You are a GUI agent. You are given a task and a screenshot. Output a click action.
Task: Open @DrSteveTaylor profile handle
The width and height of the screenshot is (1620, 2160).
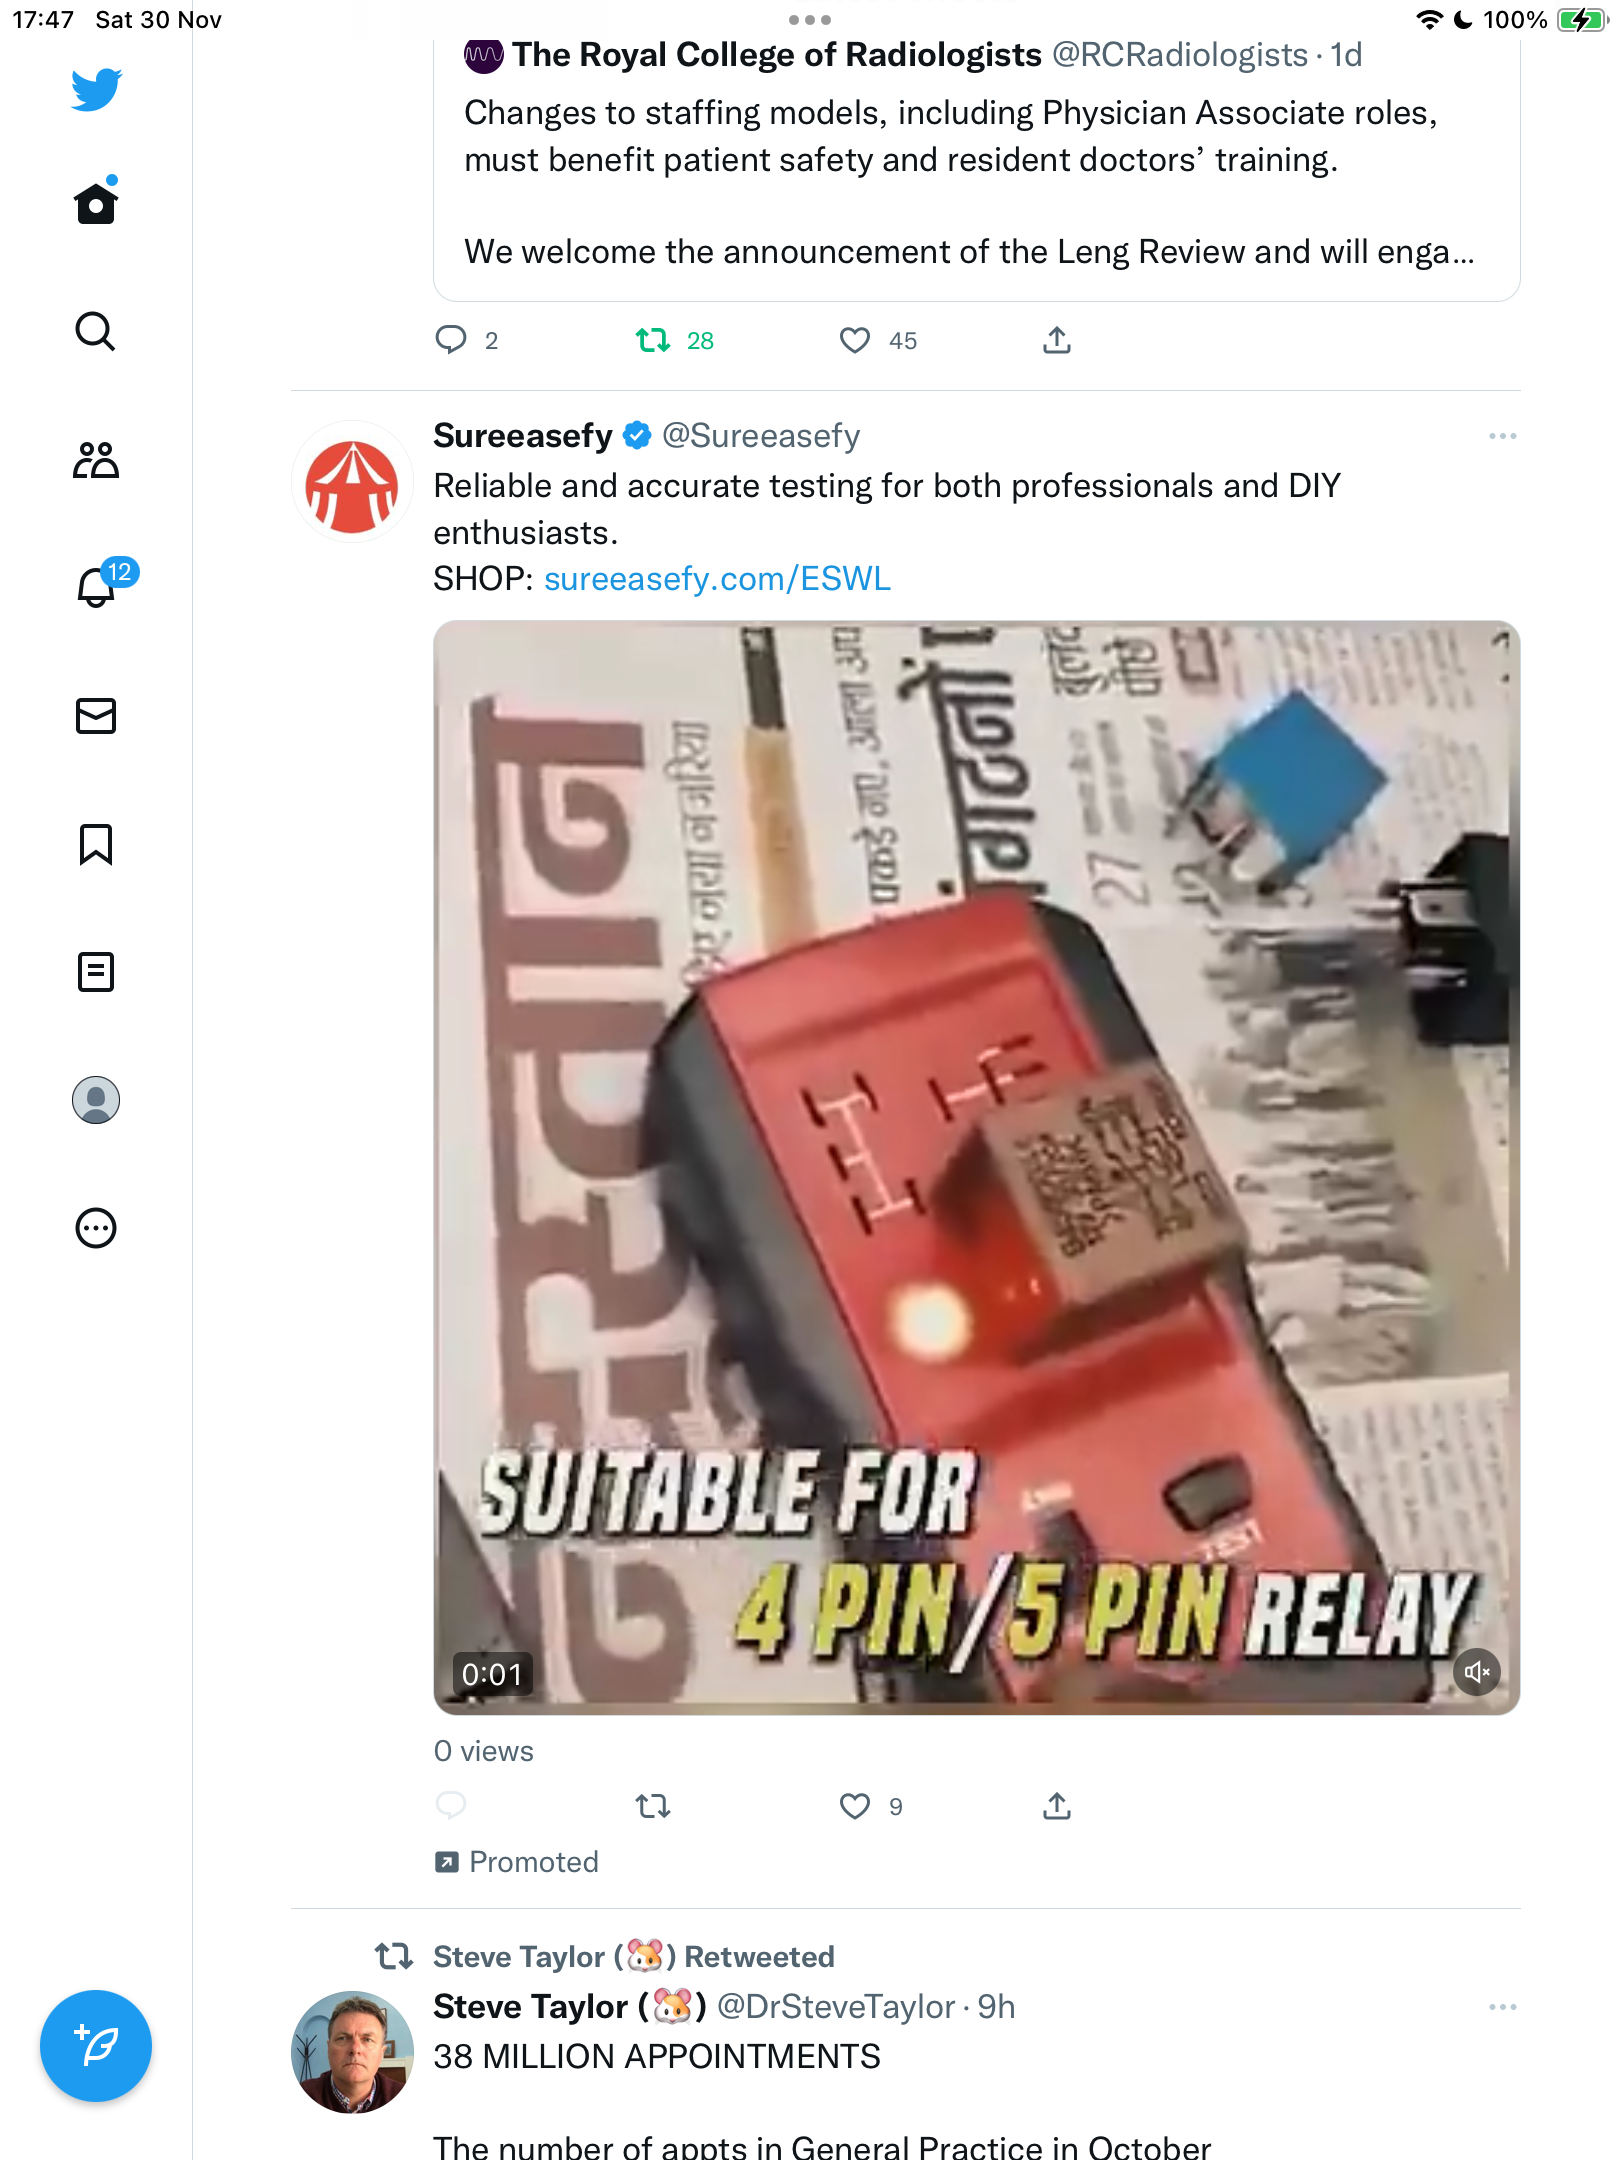click(836, 2007)
